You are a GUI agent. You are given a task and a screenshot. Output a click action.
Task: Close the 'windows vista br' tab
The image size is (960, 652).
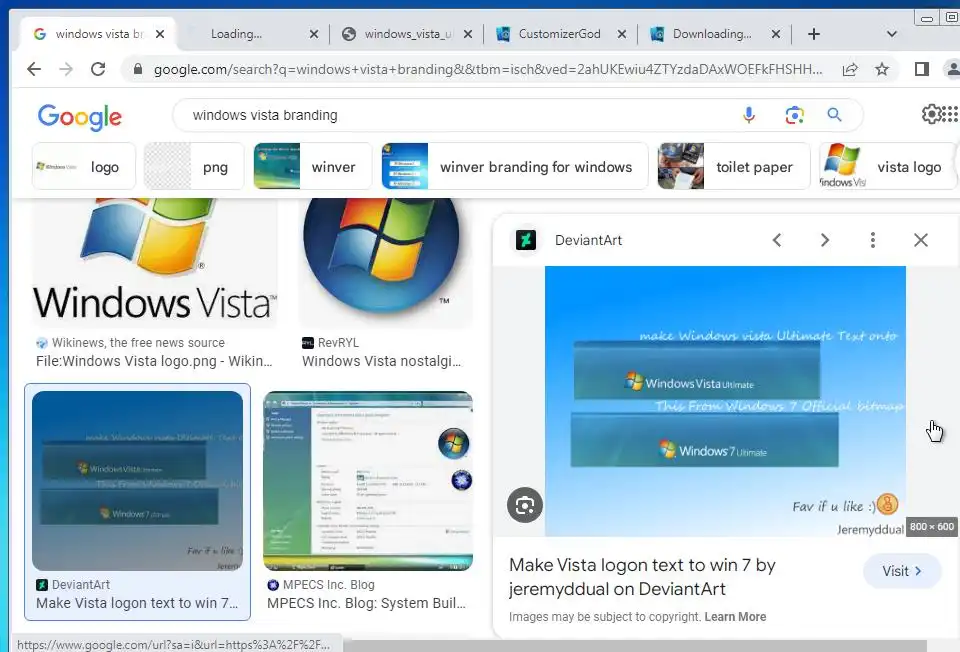click(x=160, y=34)
